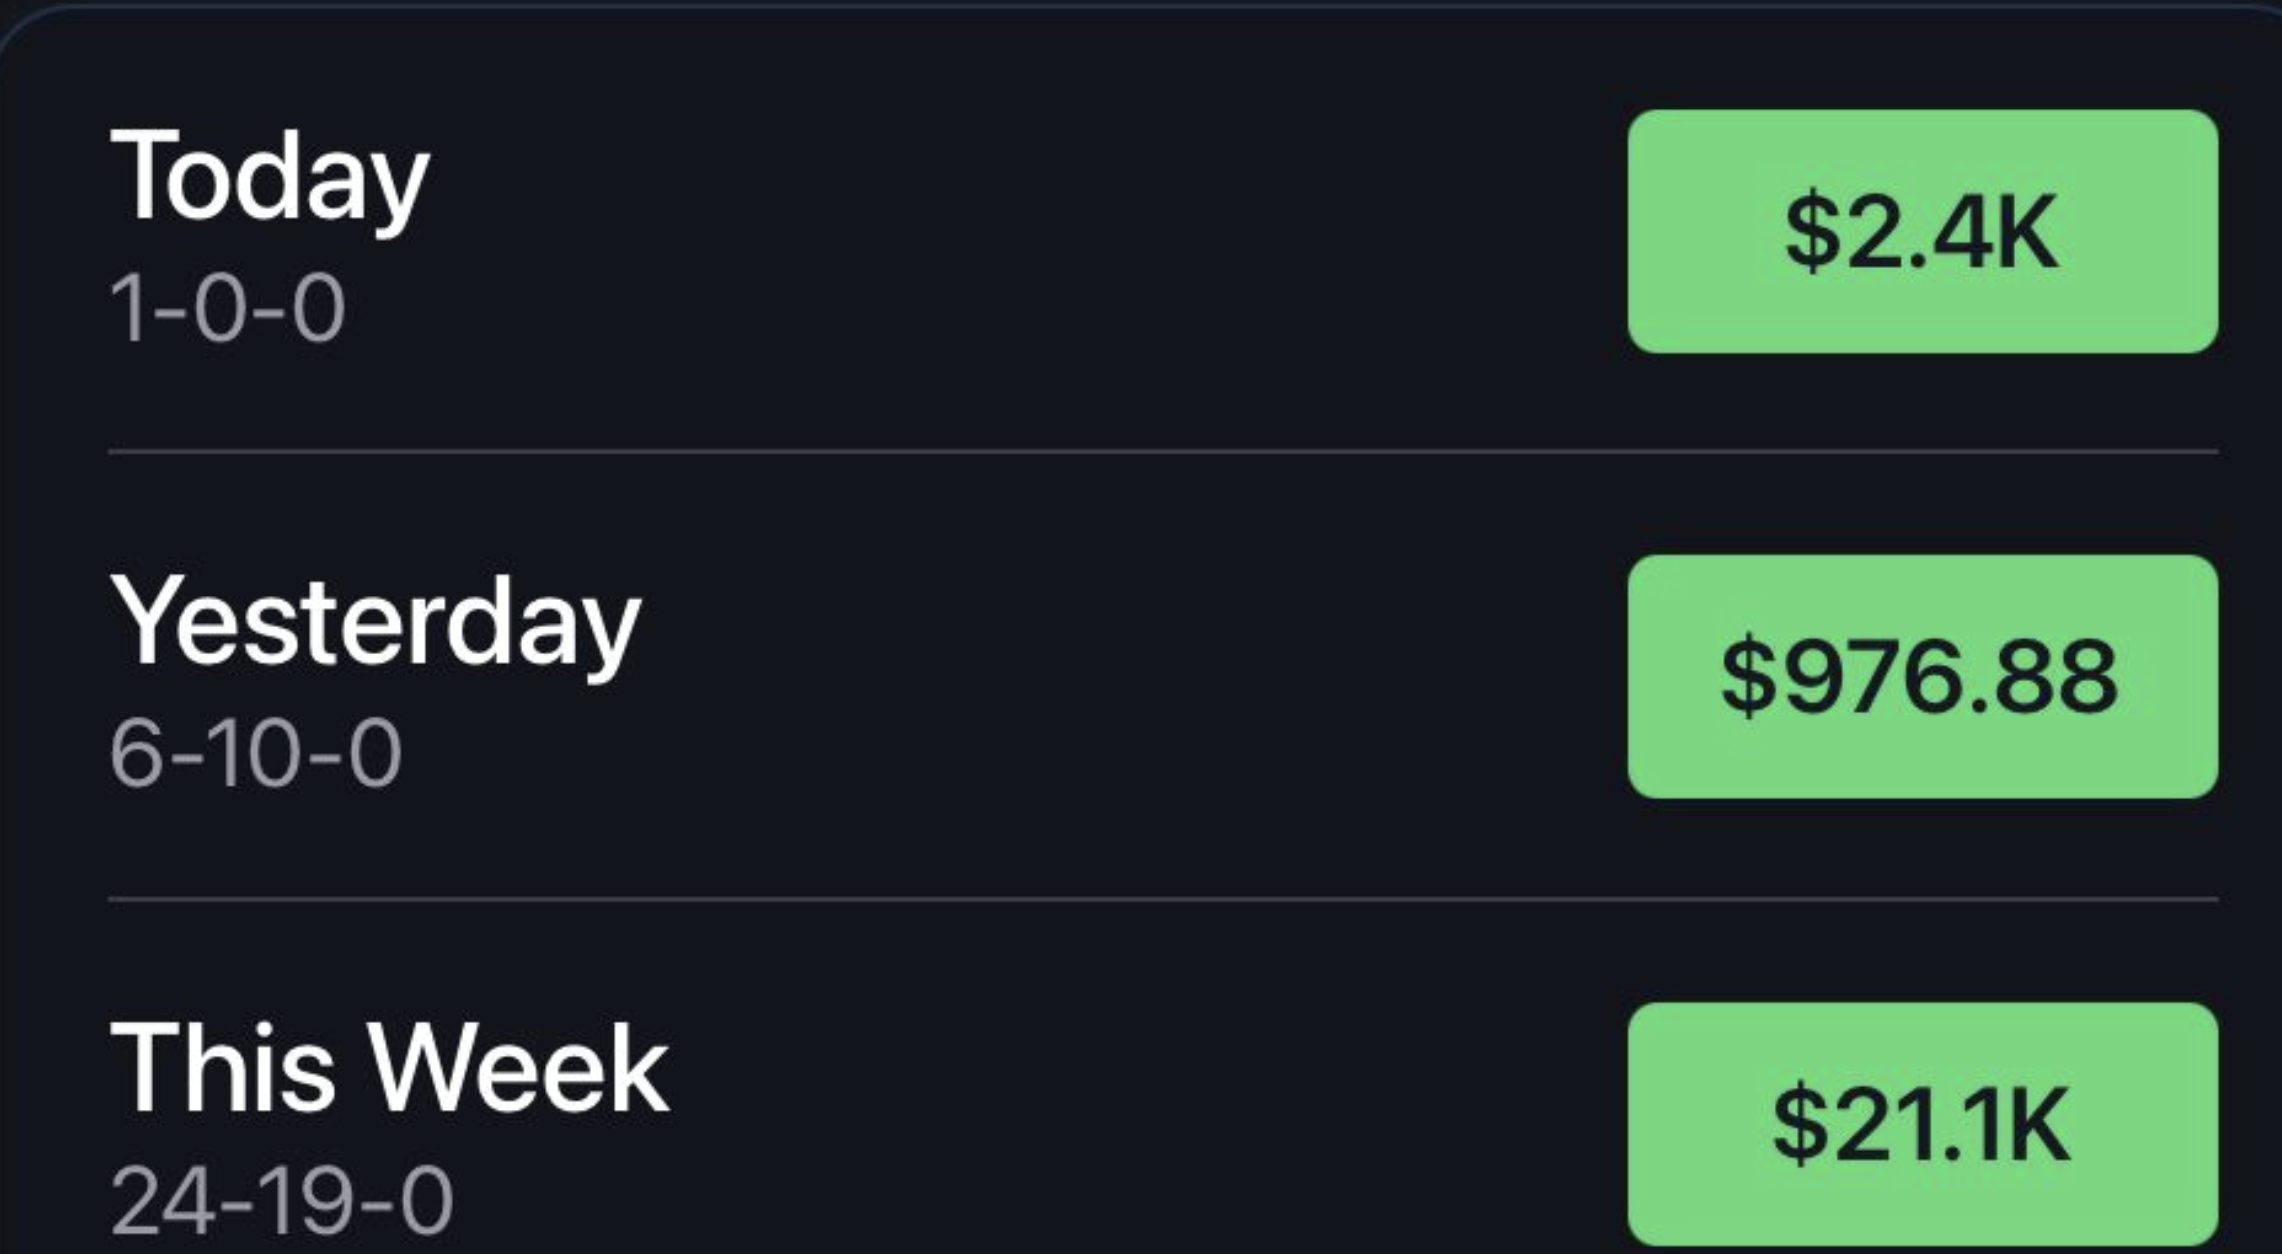Click the green $2.4K earnings badge
2282x1254 pixels.
[x=1922, y=231]
